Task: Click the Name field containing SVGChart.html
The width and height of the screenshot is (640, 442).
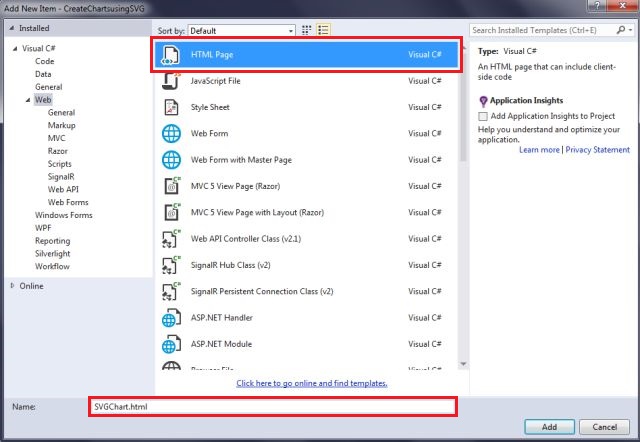Action: click(273, 406)
